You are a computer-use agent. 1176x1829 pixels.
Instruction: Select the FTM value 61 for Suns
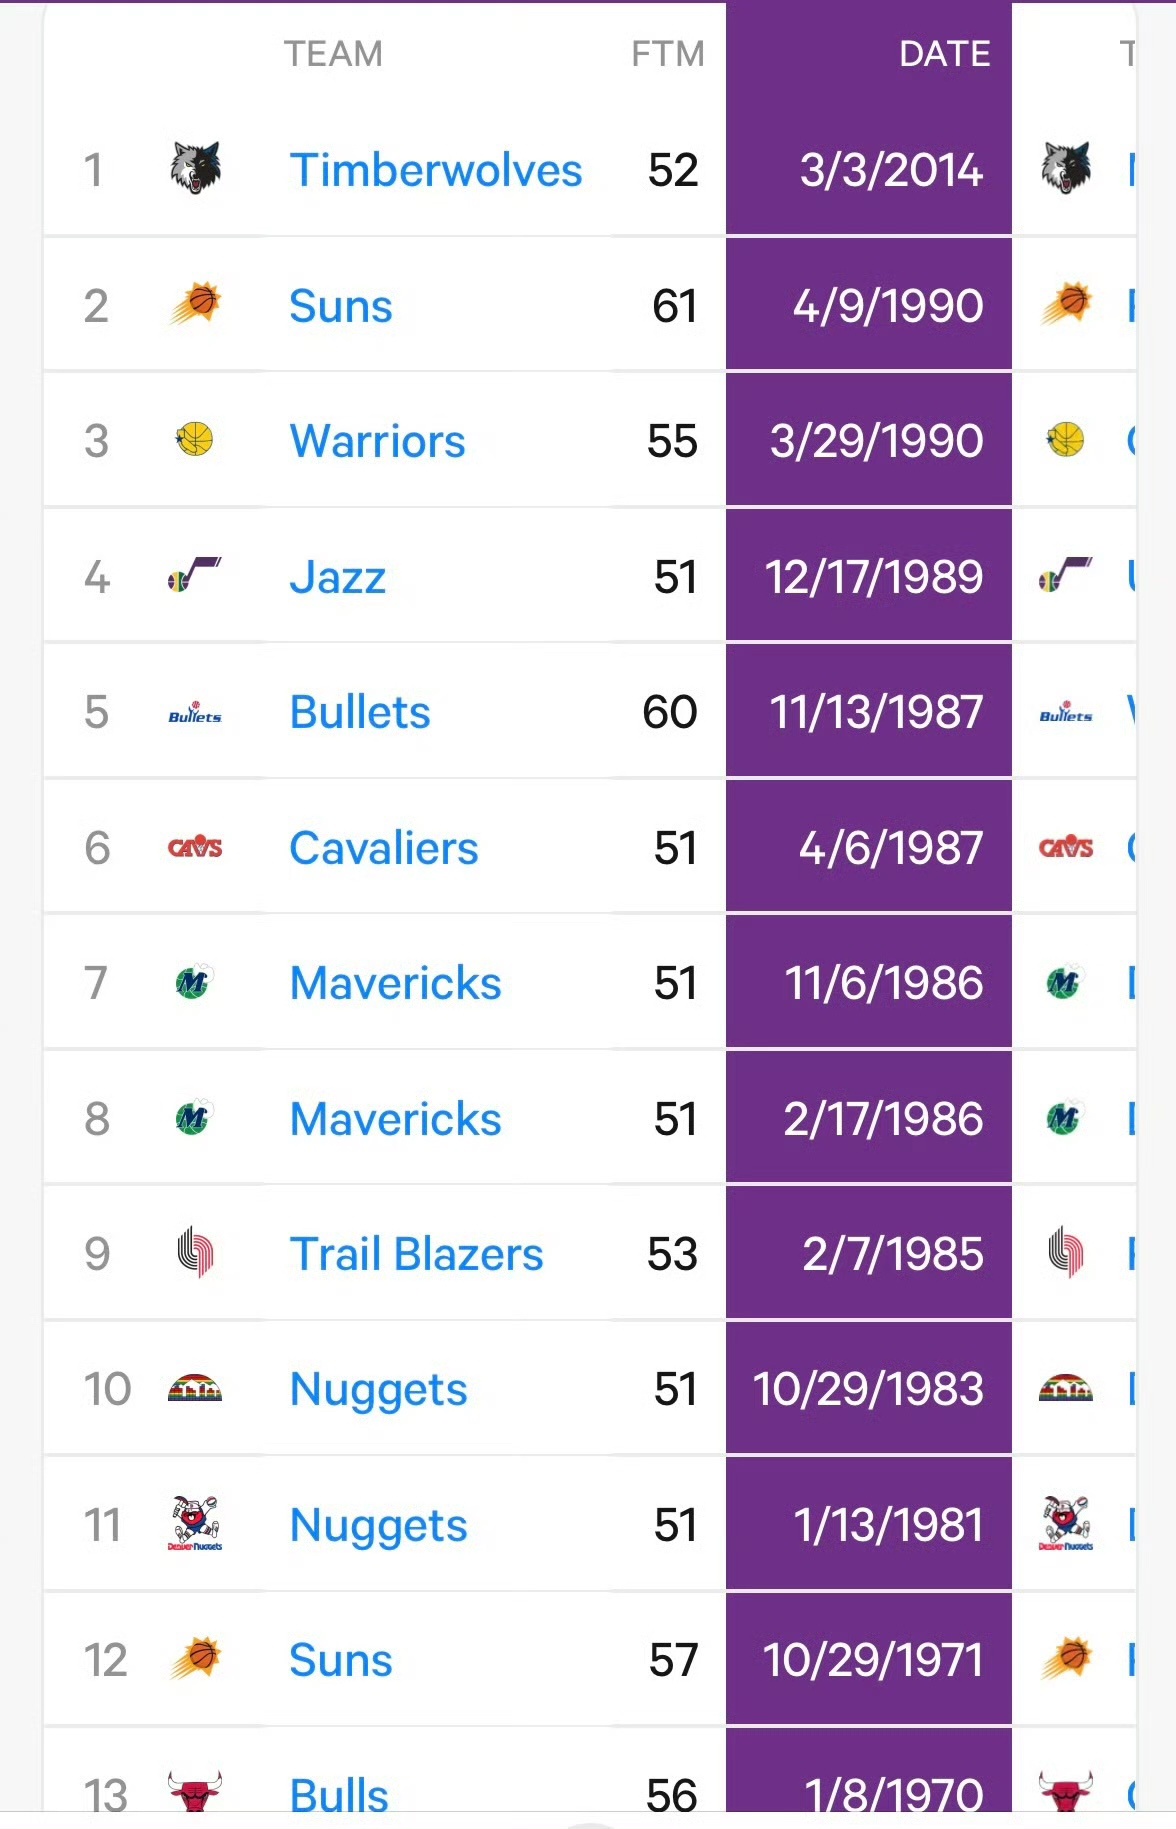674,306
